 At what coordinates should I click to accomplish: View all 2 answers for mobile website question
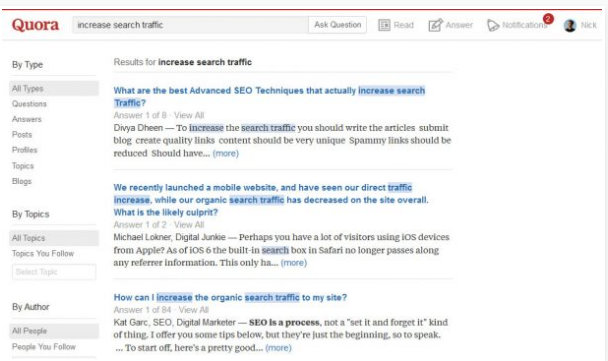pyautogui.click(x=188, y=225)
